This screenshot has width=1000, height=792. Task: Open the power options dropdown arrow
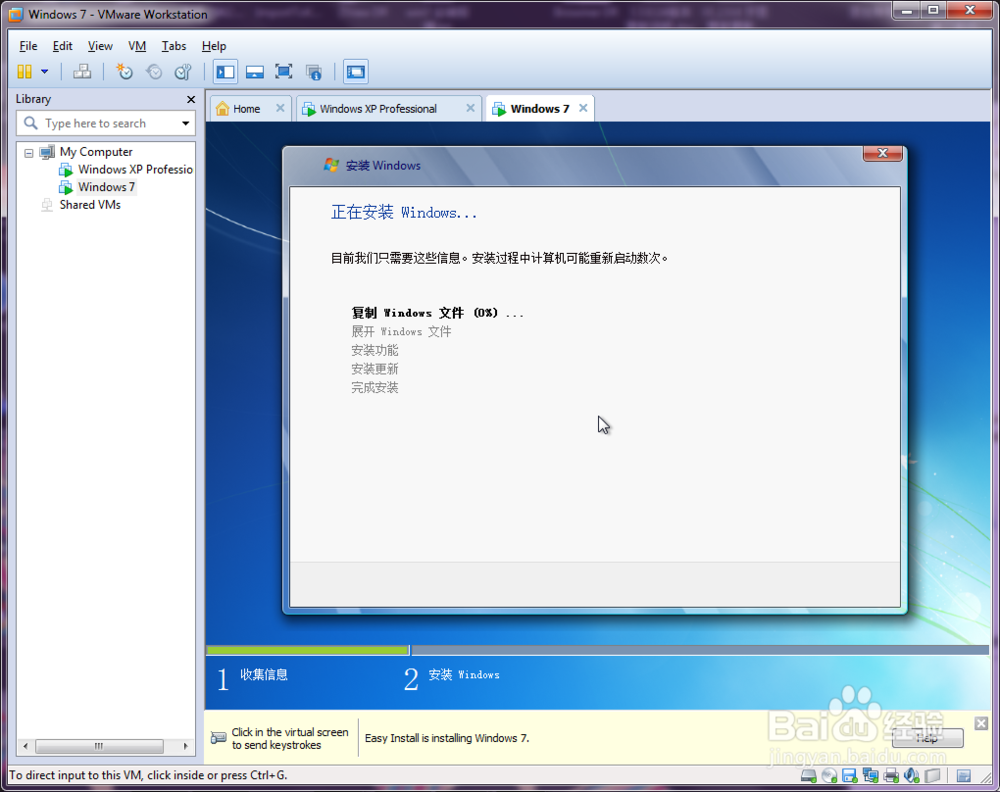(45, 71)
